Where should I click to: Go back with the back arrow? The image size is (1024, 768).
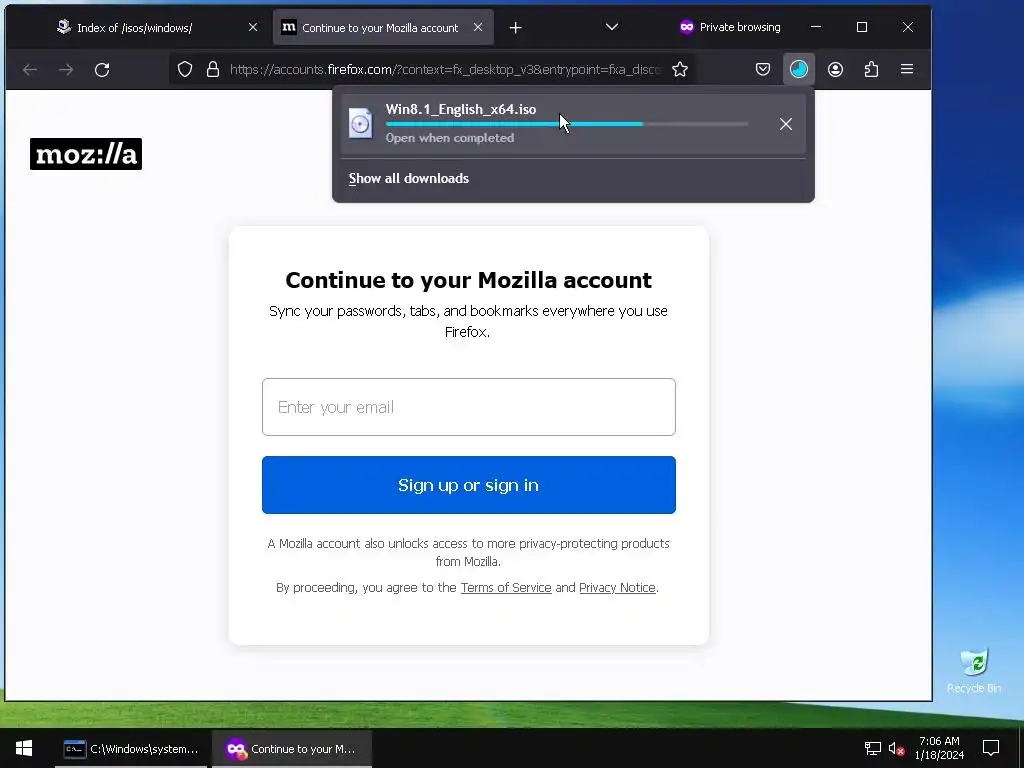29,69
